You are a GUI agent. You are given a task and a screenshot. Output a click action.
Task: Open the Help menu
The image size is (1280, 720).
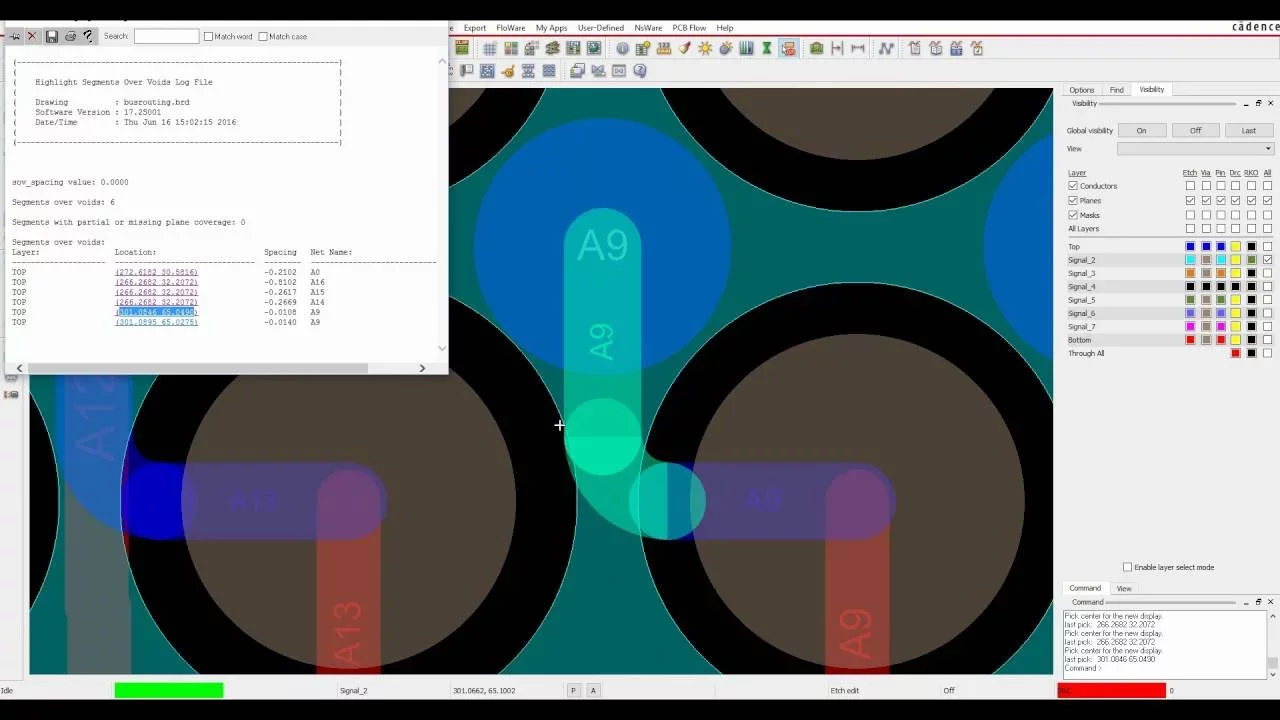pyautogui.click(x=725, y=28)
